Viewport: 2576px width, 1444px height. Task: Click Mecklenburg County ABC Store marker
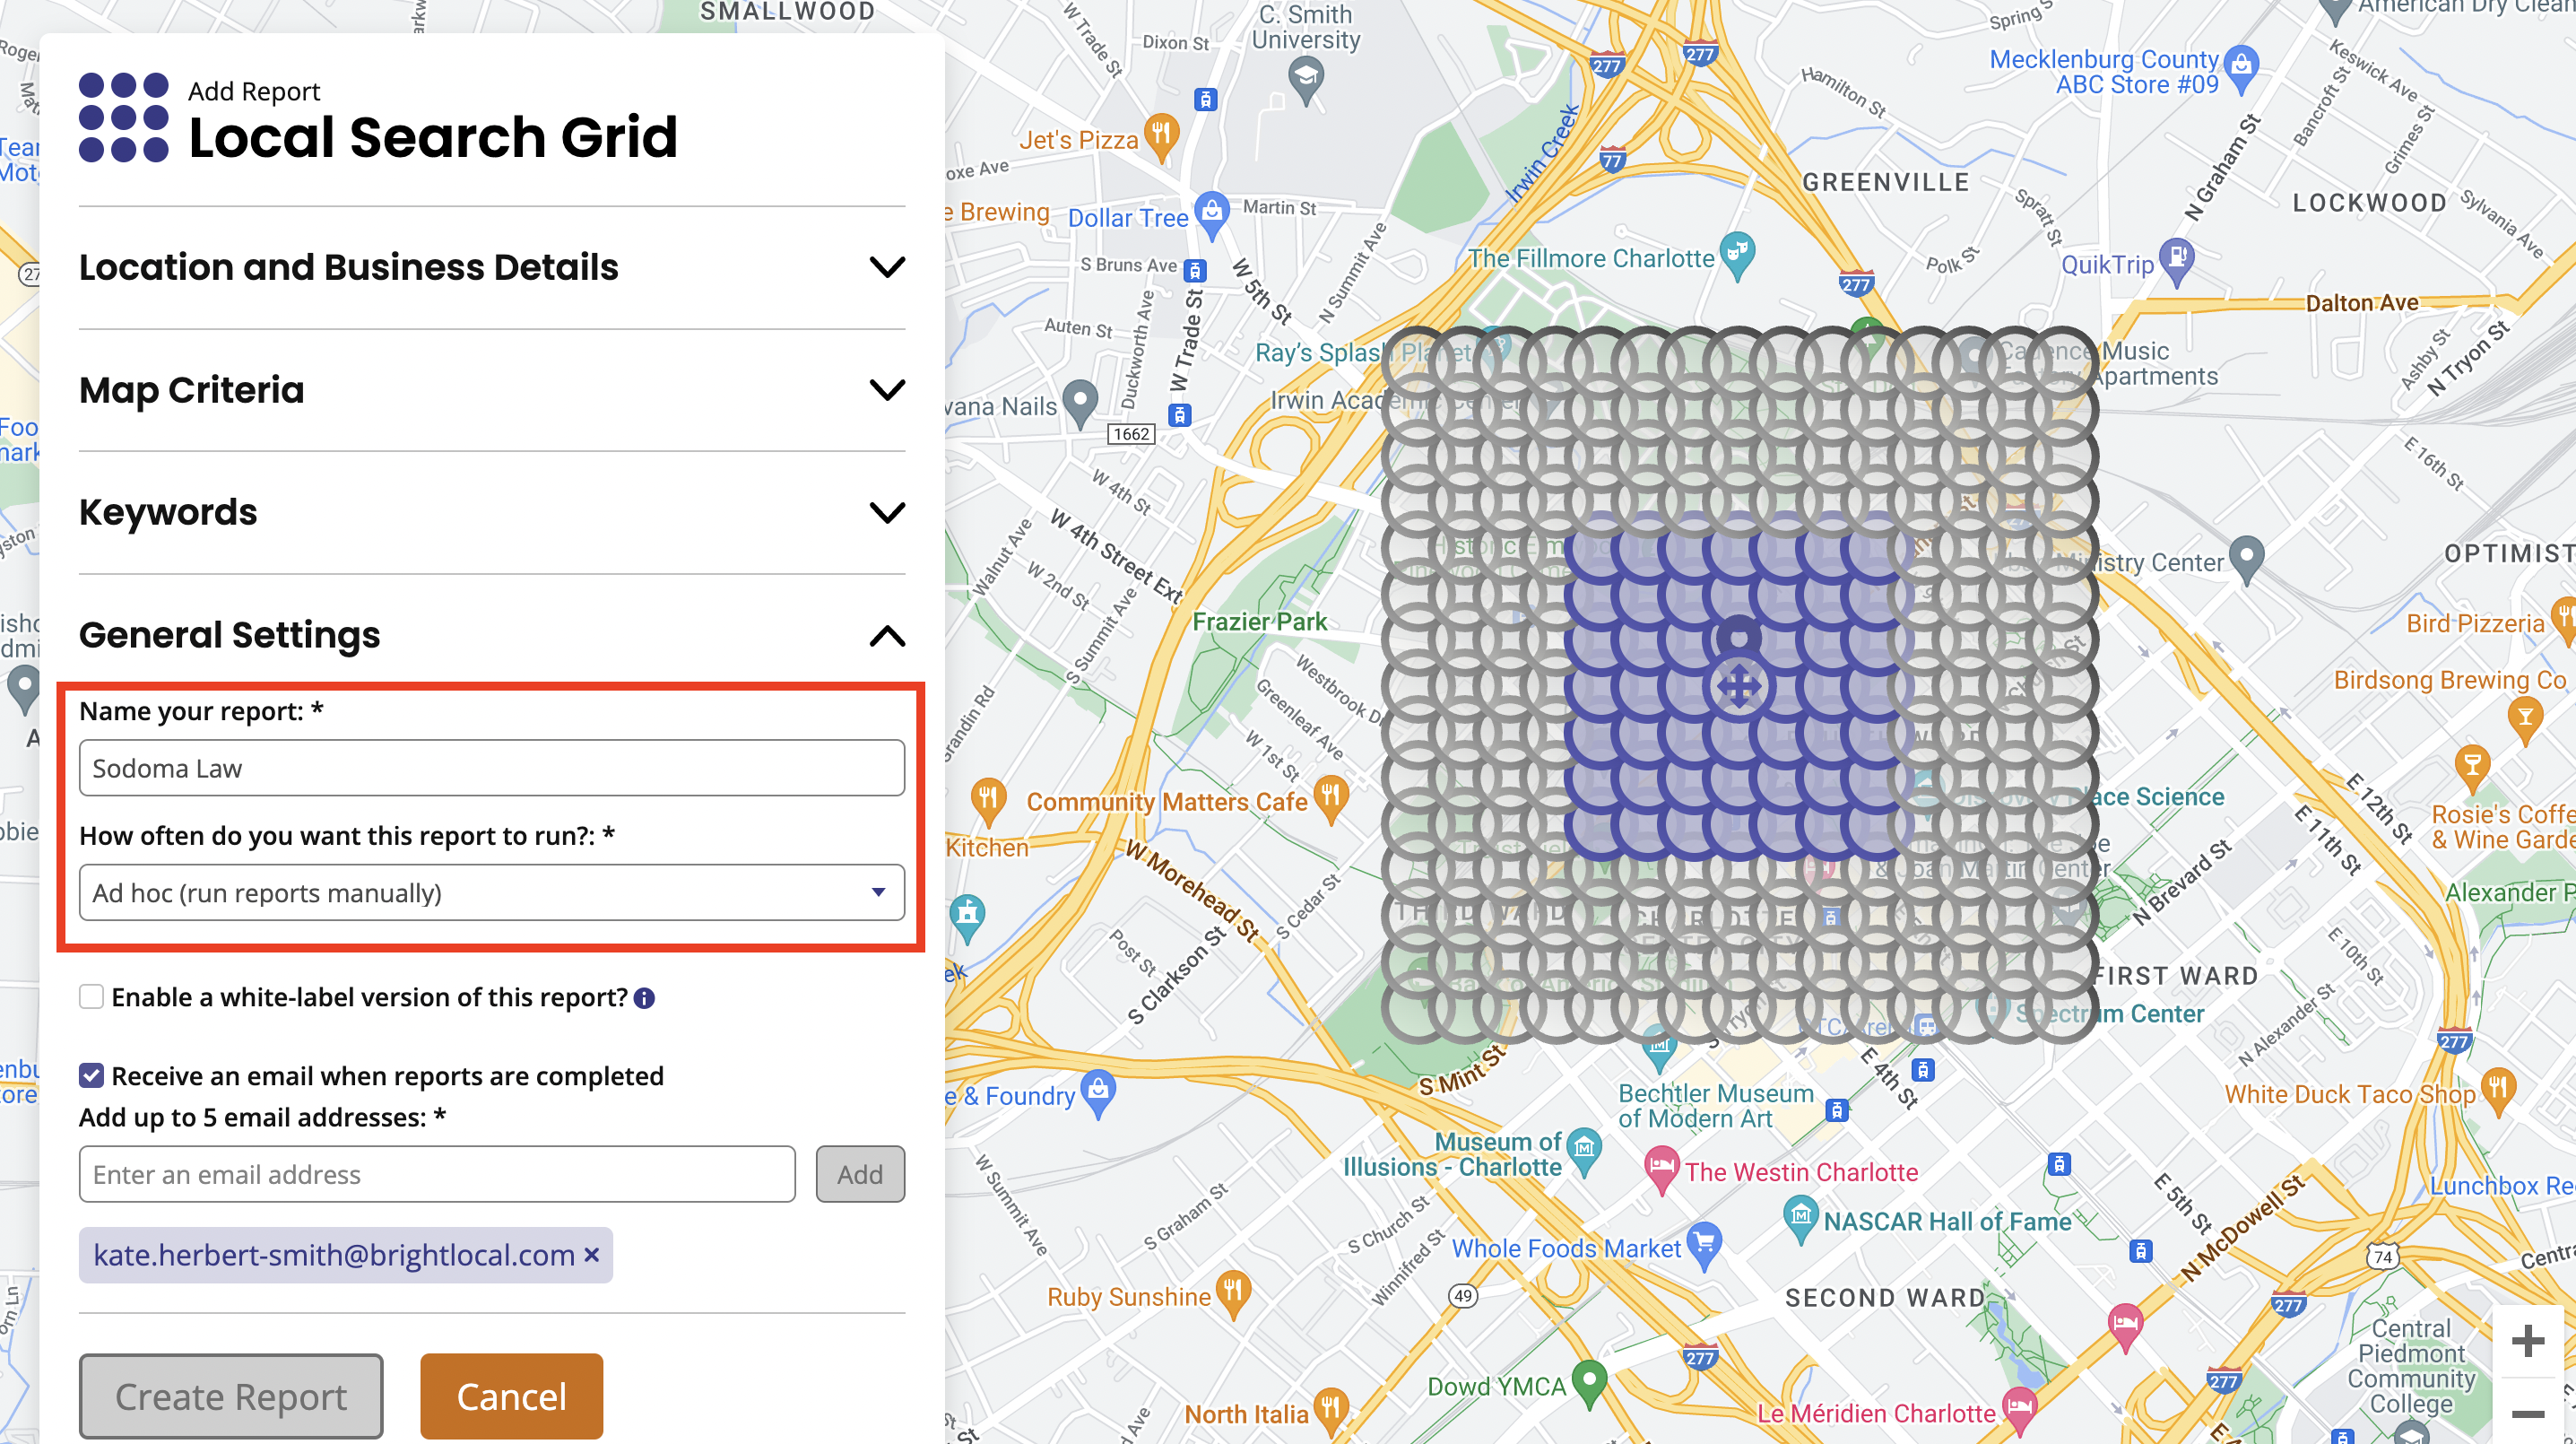2242,66
